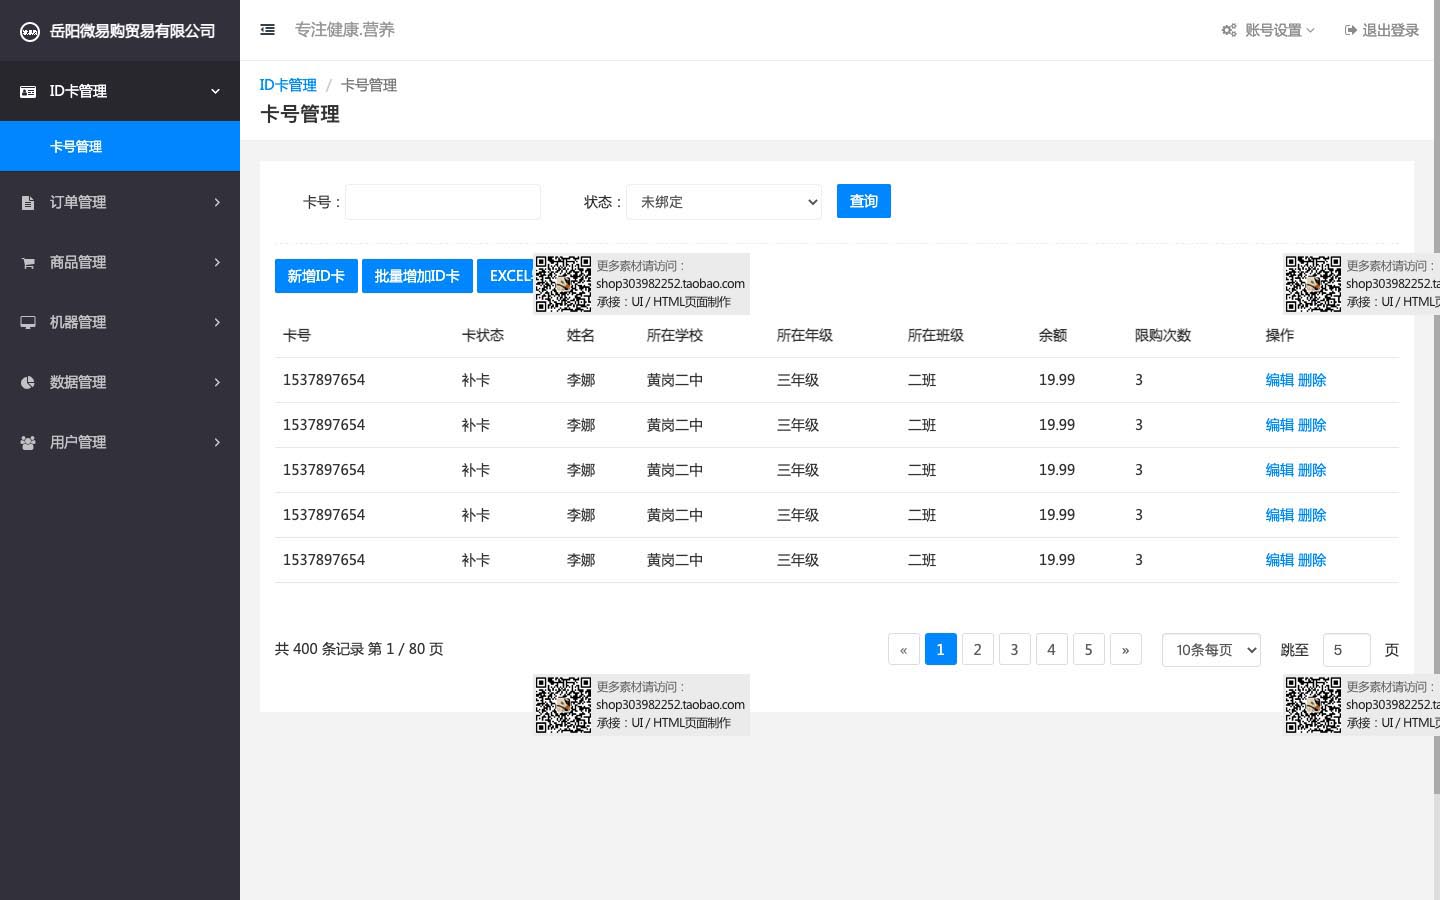Click the 新增ID卡 button

(316, 276)
